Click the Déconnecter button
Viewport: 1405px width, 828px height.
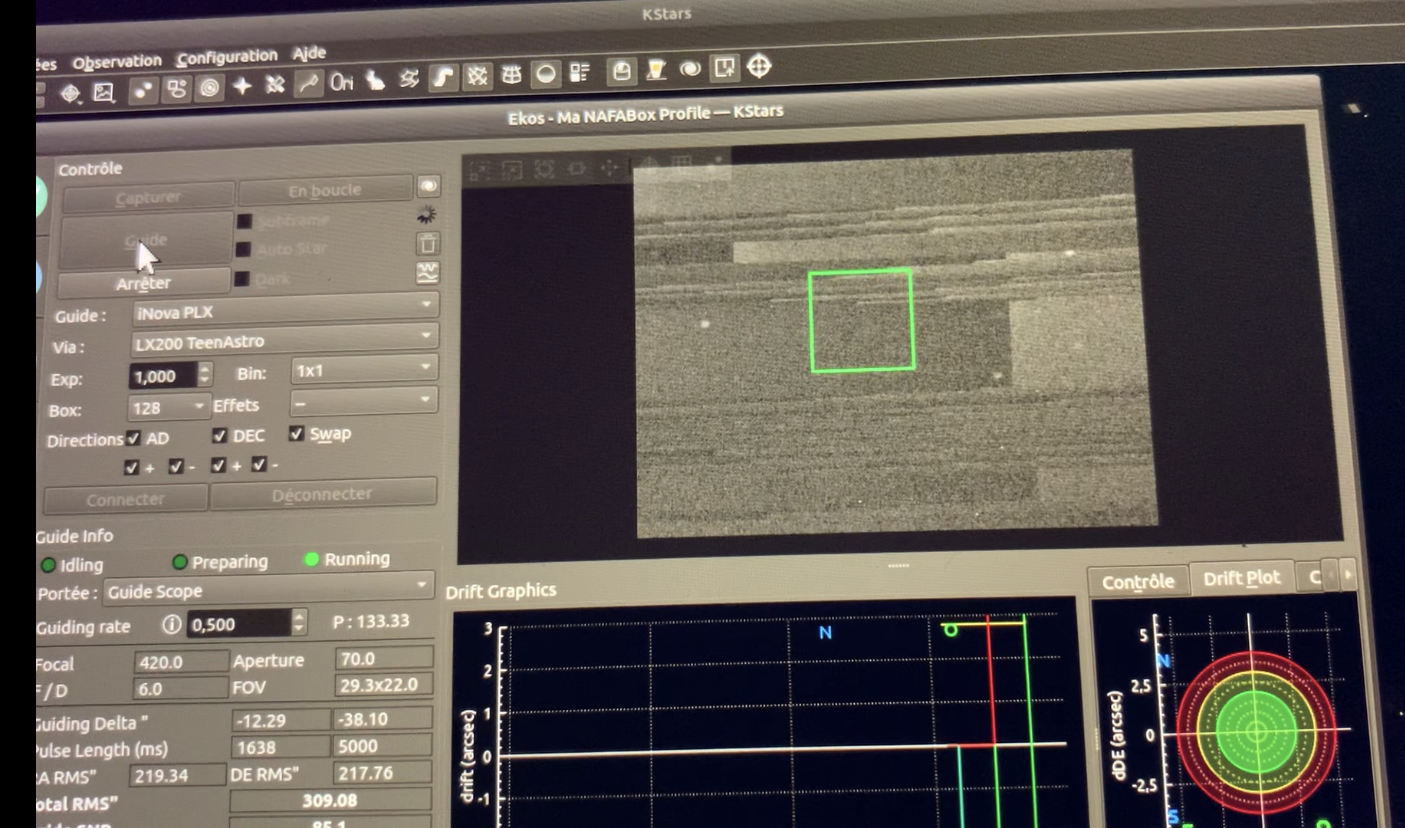click(x=323, y=494)
